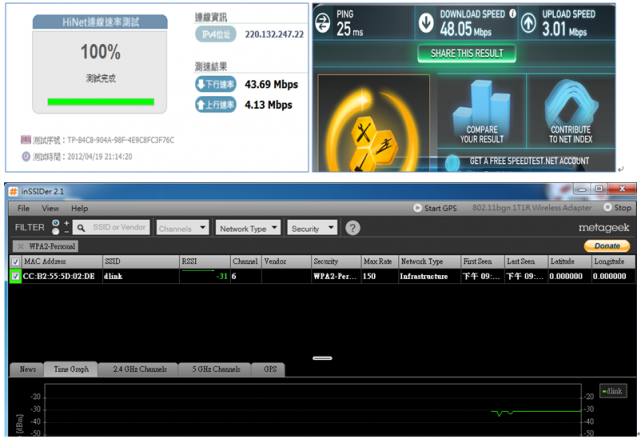Sort by Longitude column header
The width and height of the screenshot is (640, 439).
coord(613,262)
